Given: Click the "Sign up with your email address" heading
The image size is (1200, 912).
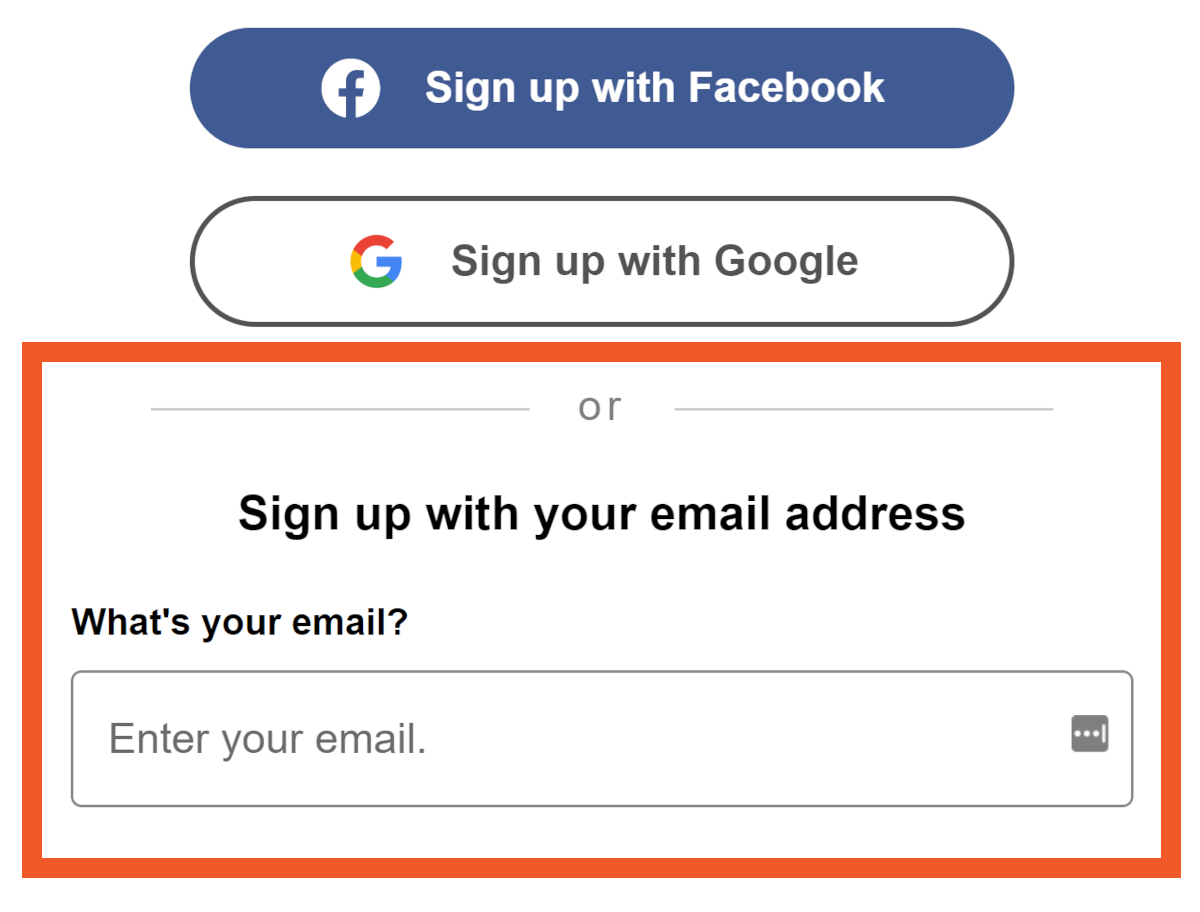Looking at the screenshot, I should pyautogui.click(x=601, y=514).
